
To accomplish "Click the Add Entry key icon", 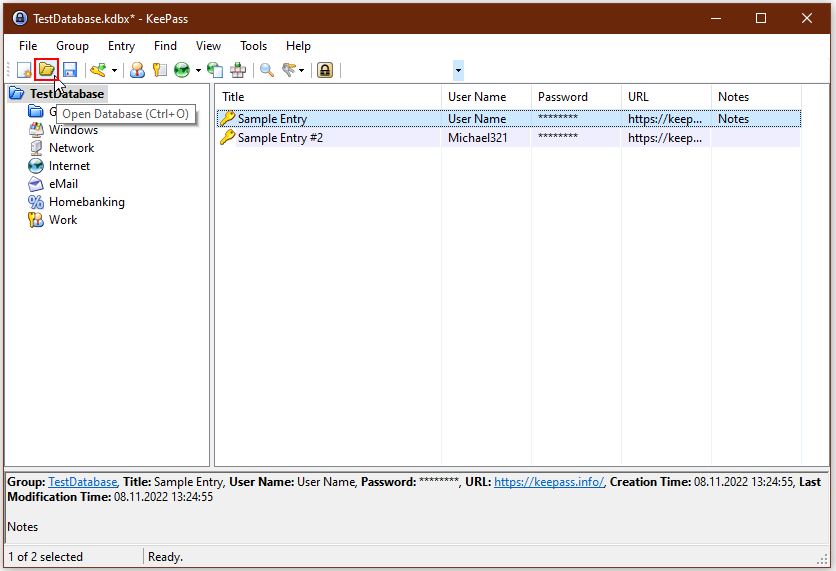I will pyautogui.click(x=98, y=70).
